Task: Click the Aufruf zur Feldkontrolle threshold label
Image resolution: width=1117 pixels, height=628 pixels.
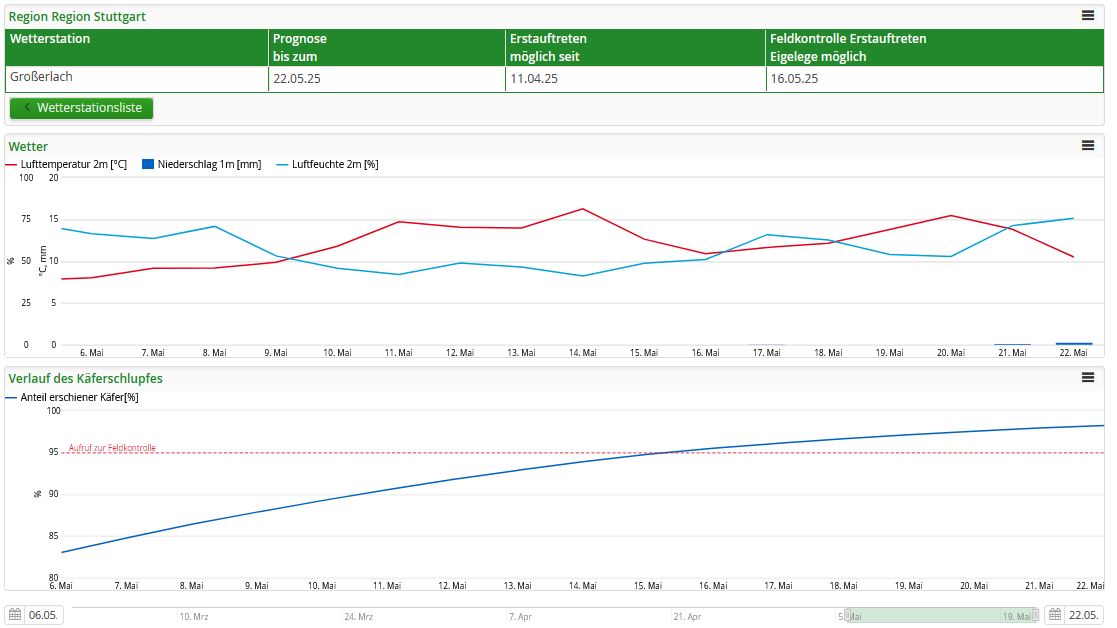Action: 112,448
